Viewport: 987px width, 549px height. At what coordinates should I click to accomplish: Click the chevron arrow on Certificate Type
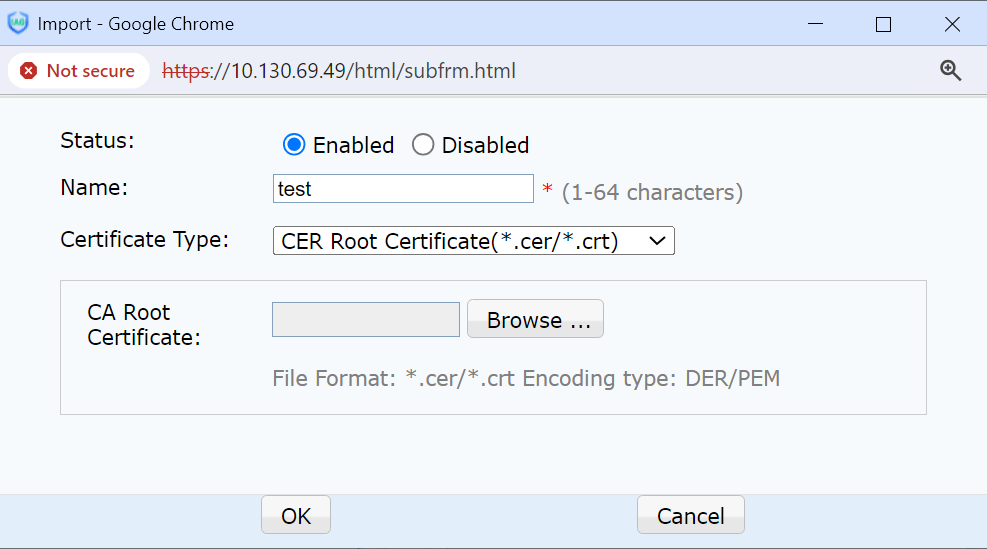coord(657,241)
